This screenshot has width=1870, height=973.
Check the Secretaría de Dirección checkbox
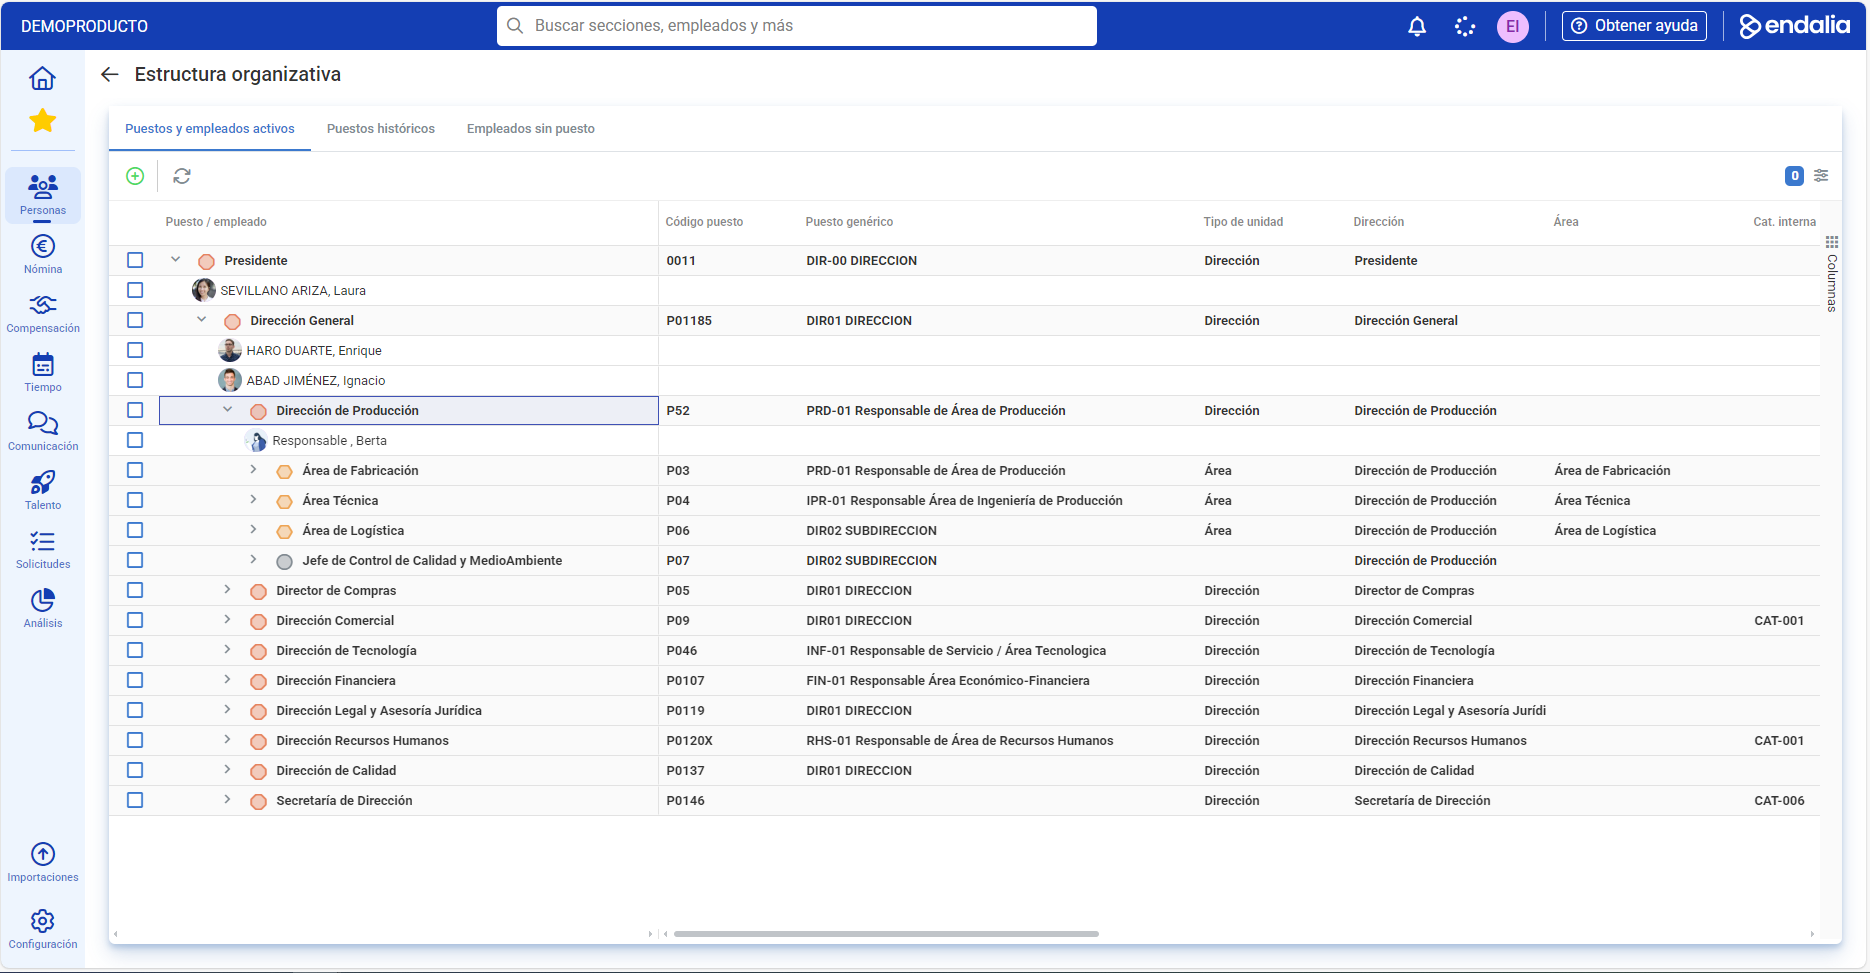135,800
